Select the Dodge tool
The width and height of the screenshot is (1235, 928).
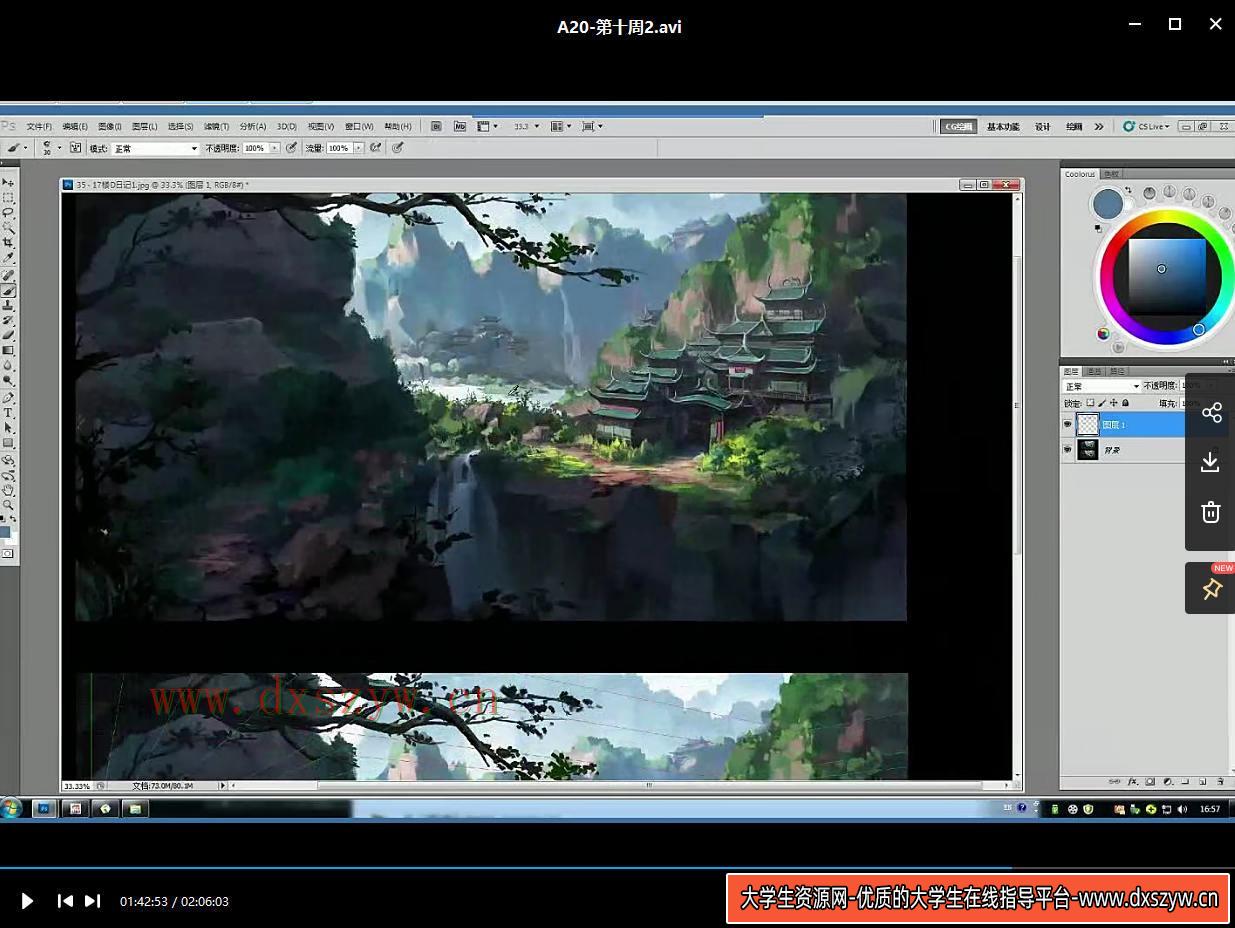click(x=8, y=380)
